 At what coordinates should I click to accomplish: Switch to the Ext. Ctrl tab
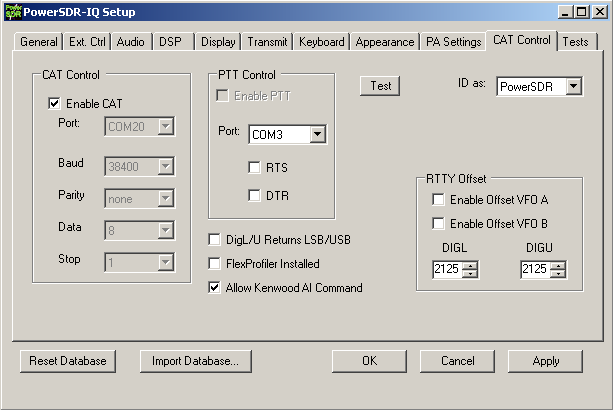coord(87,42)
